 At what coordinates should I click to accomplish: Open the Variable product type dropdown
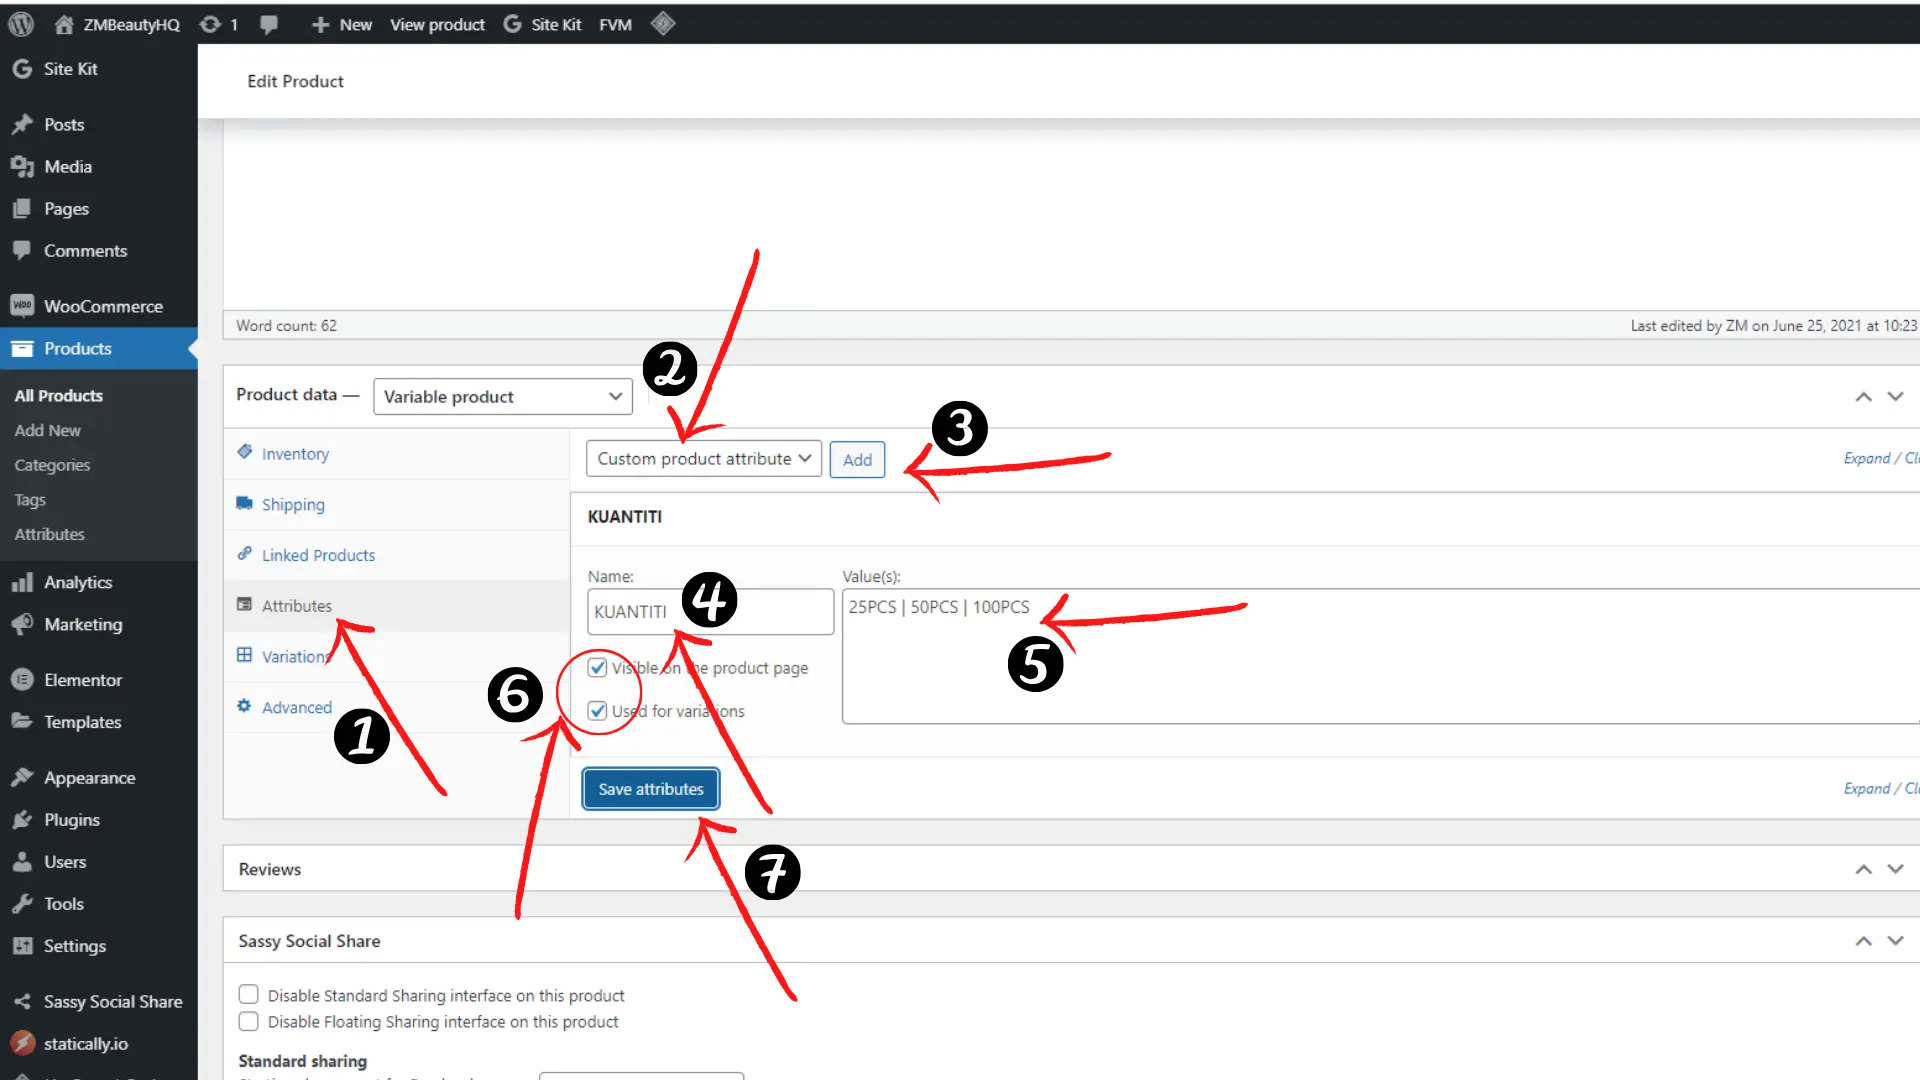coord(503,396)
